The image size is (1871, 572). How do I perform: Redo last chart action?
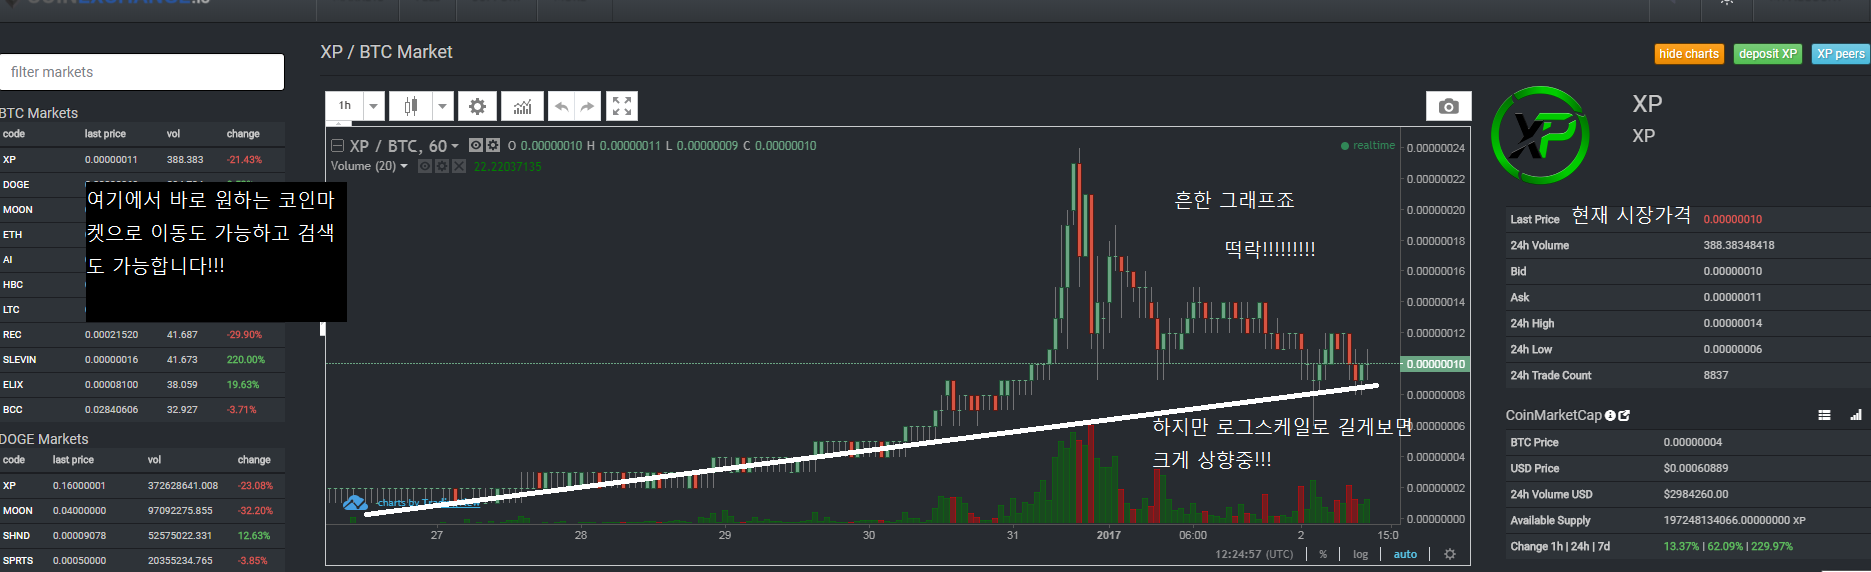588,106
